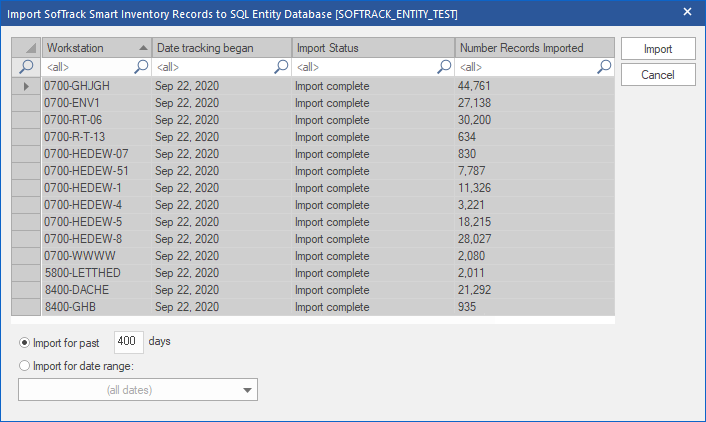
Task: Click the 21,292 records imported cell
Action: coord(534,290)
